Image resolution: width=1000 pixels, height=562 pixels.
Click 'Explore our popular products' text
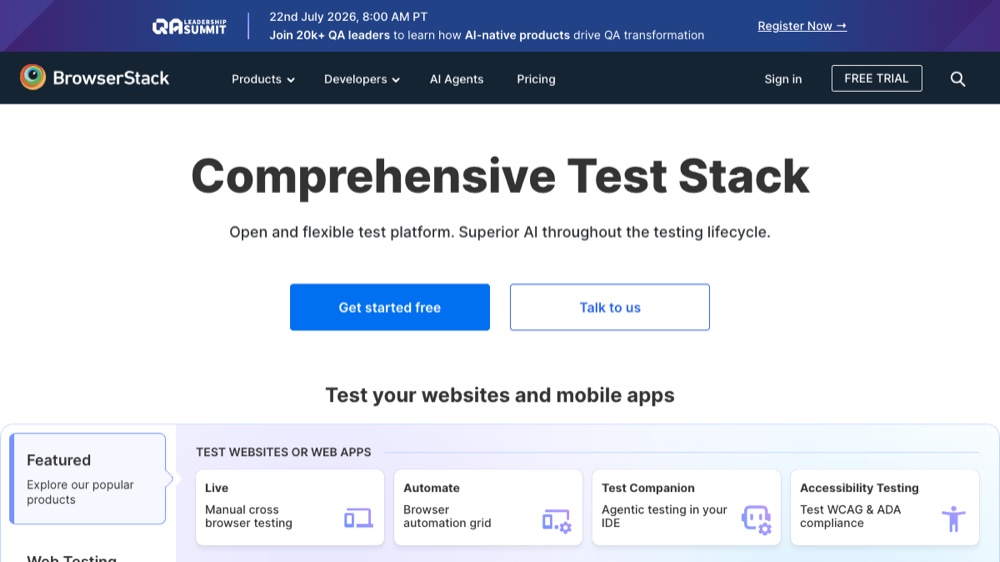(80, 492)
